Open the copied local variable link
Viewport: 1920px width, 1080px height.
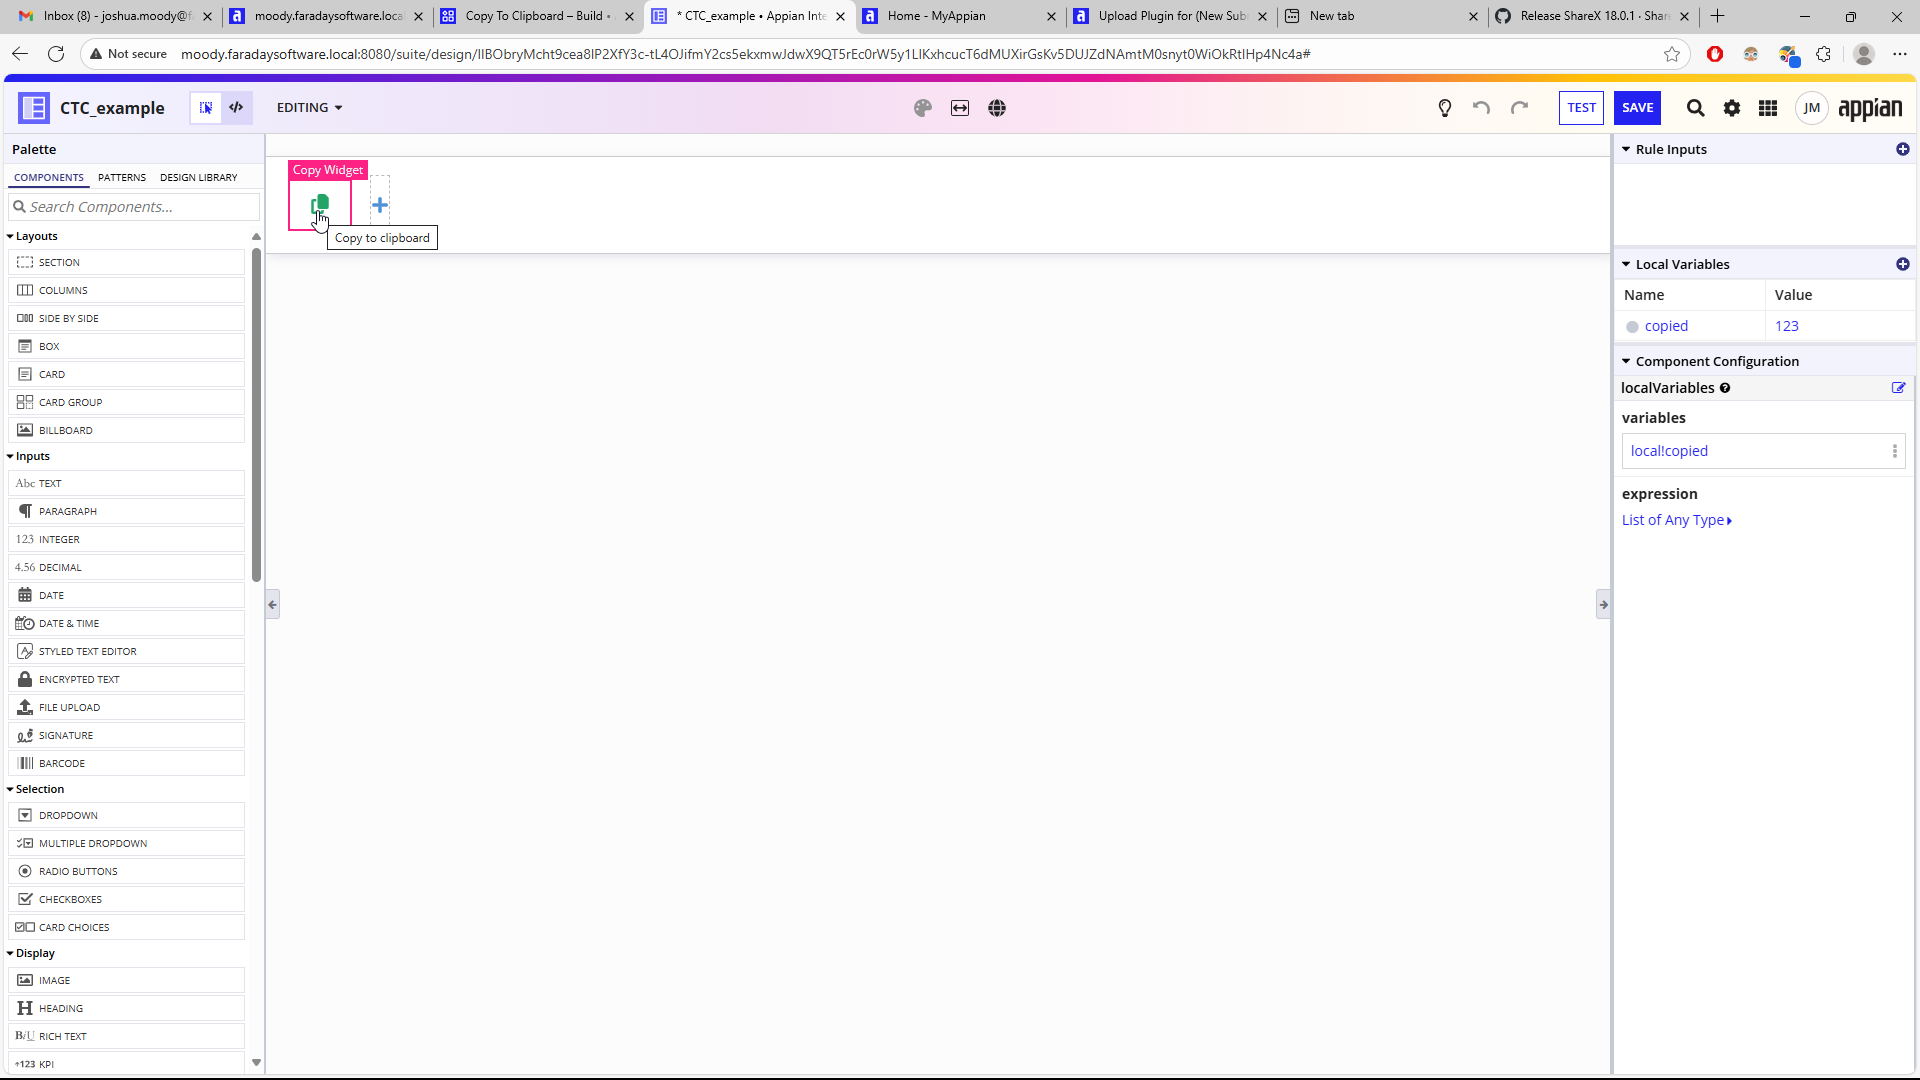(x=1666, y=327)
